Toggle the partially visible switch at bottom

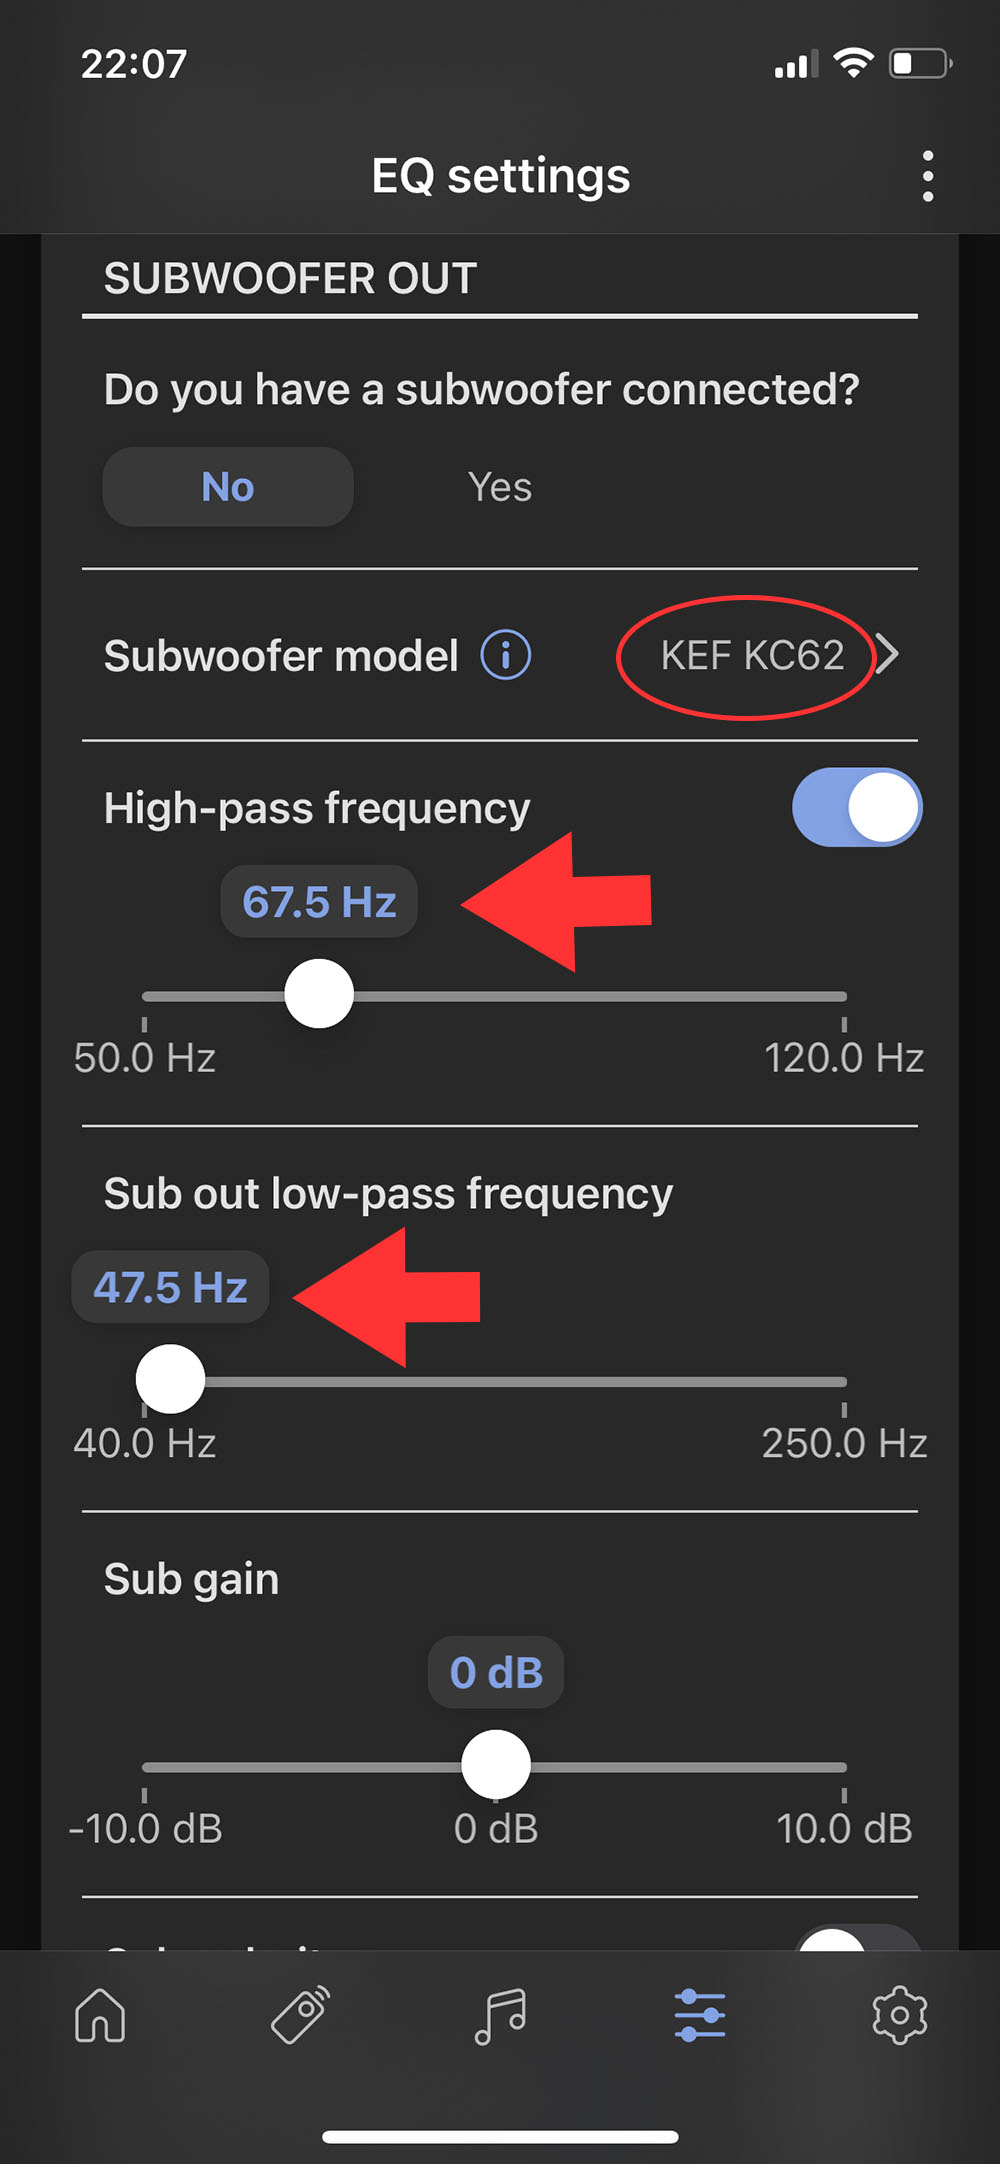click(x=857, y=1938)
